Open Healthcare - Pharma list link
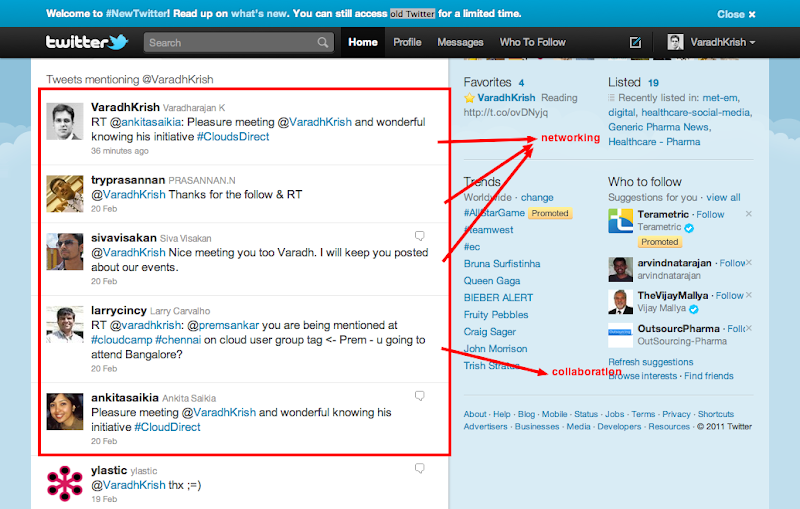The image size is (800, 509). 654,142
